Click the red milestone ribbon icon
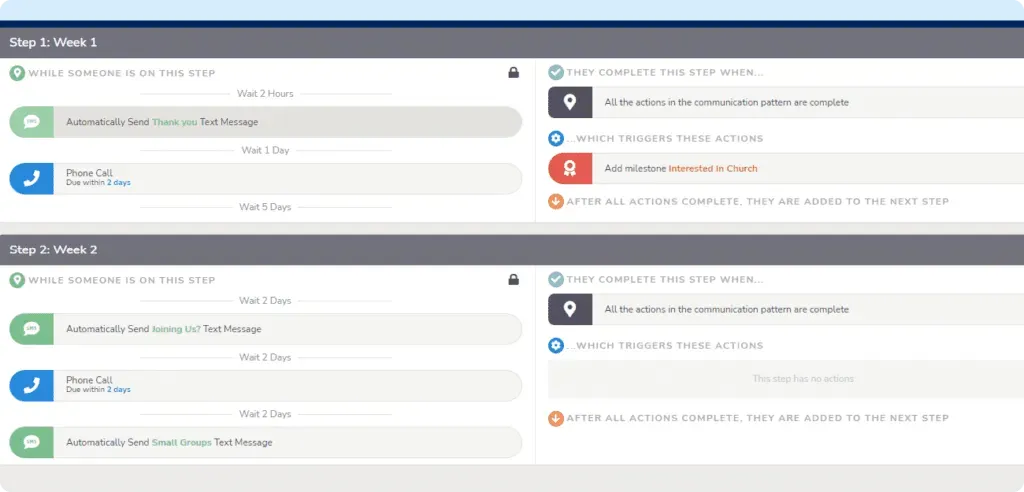This screenshot has width=1024, height=492. tap(570, 168)
